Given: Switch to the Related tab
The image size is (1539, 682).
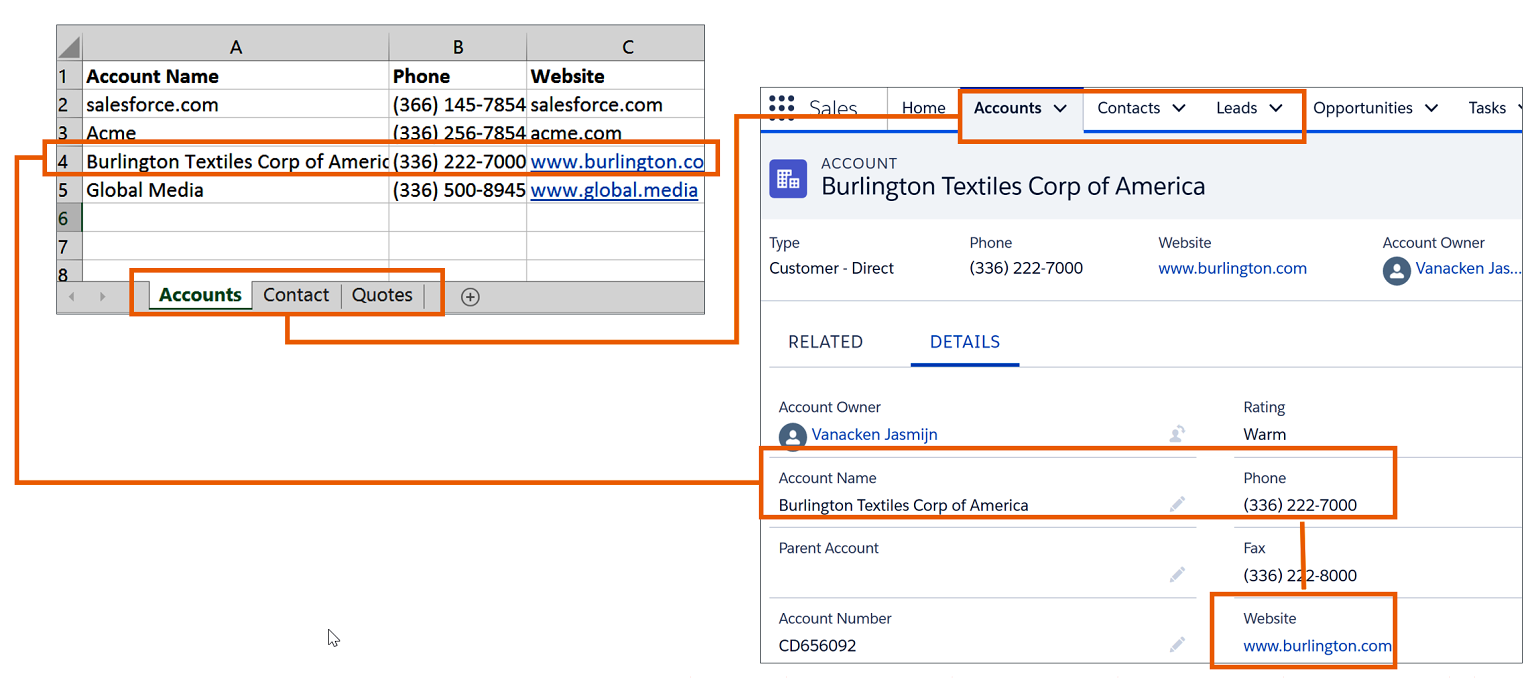Looking at the screenshot, I should point(825,342).
